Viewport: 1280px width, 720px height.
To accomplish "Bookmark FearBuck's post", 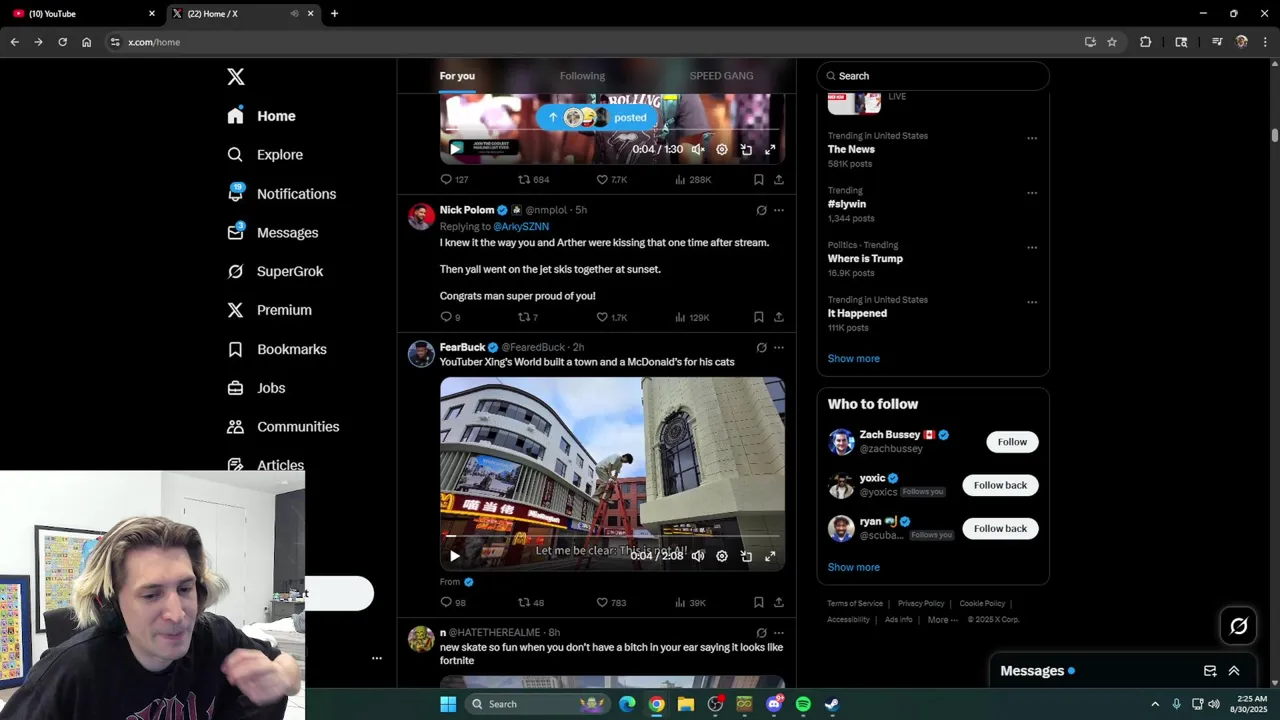I will [x=759, y=602].
